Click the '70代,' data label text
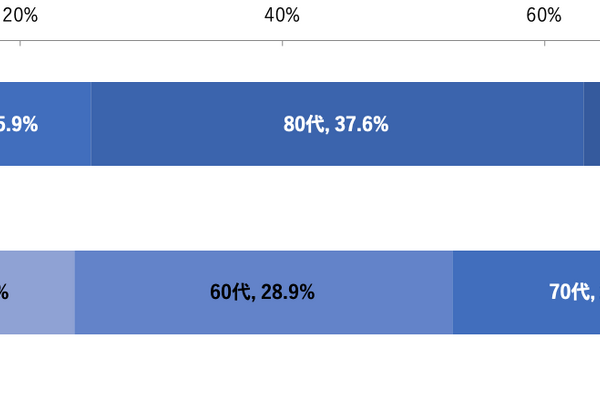 (x=573, y=292)
